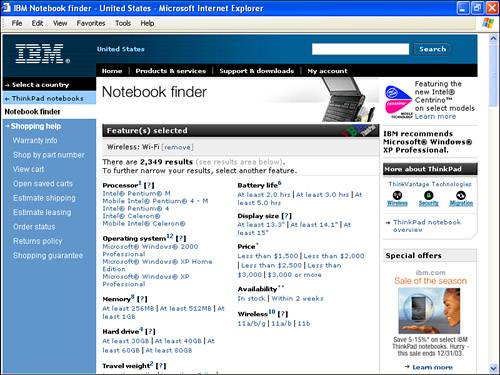Click the Internet Explorer title bar icon
This screenshot has height=375, width=500.
[7, 8]
